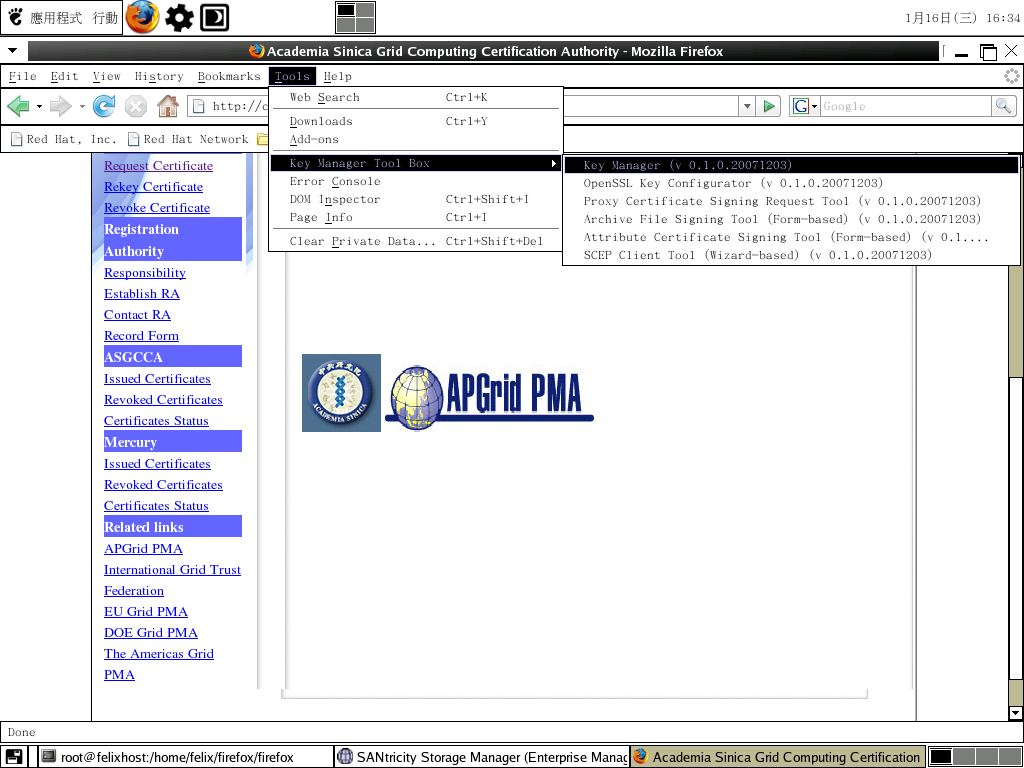Close the open Tools menu
The height and width of the screenshot is (768, 1024).
292,76
